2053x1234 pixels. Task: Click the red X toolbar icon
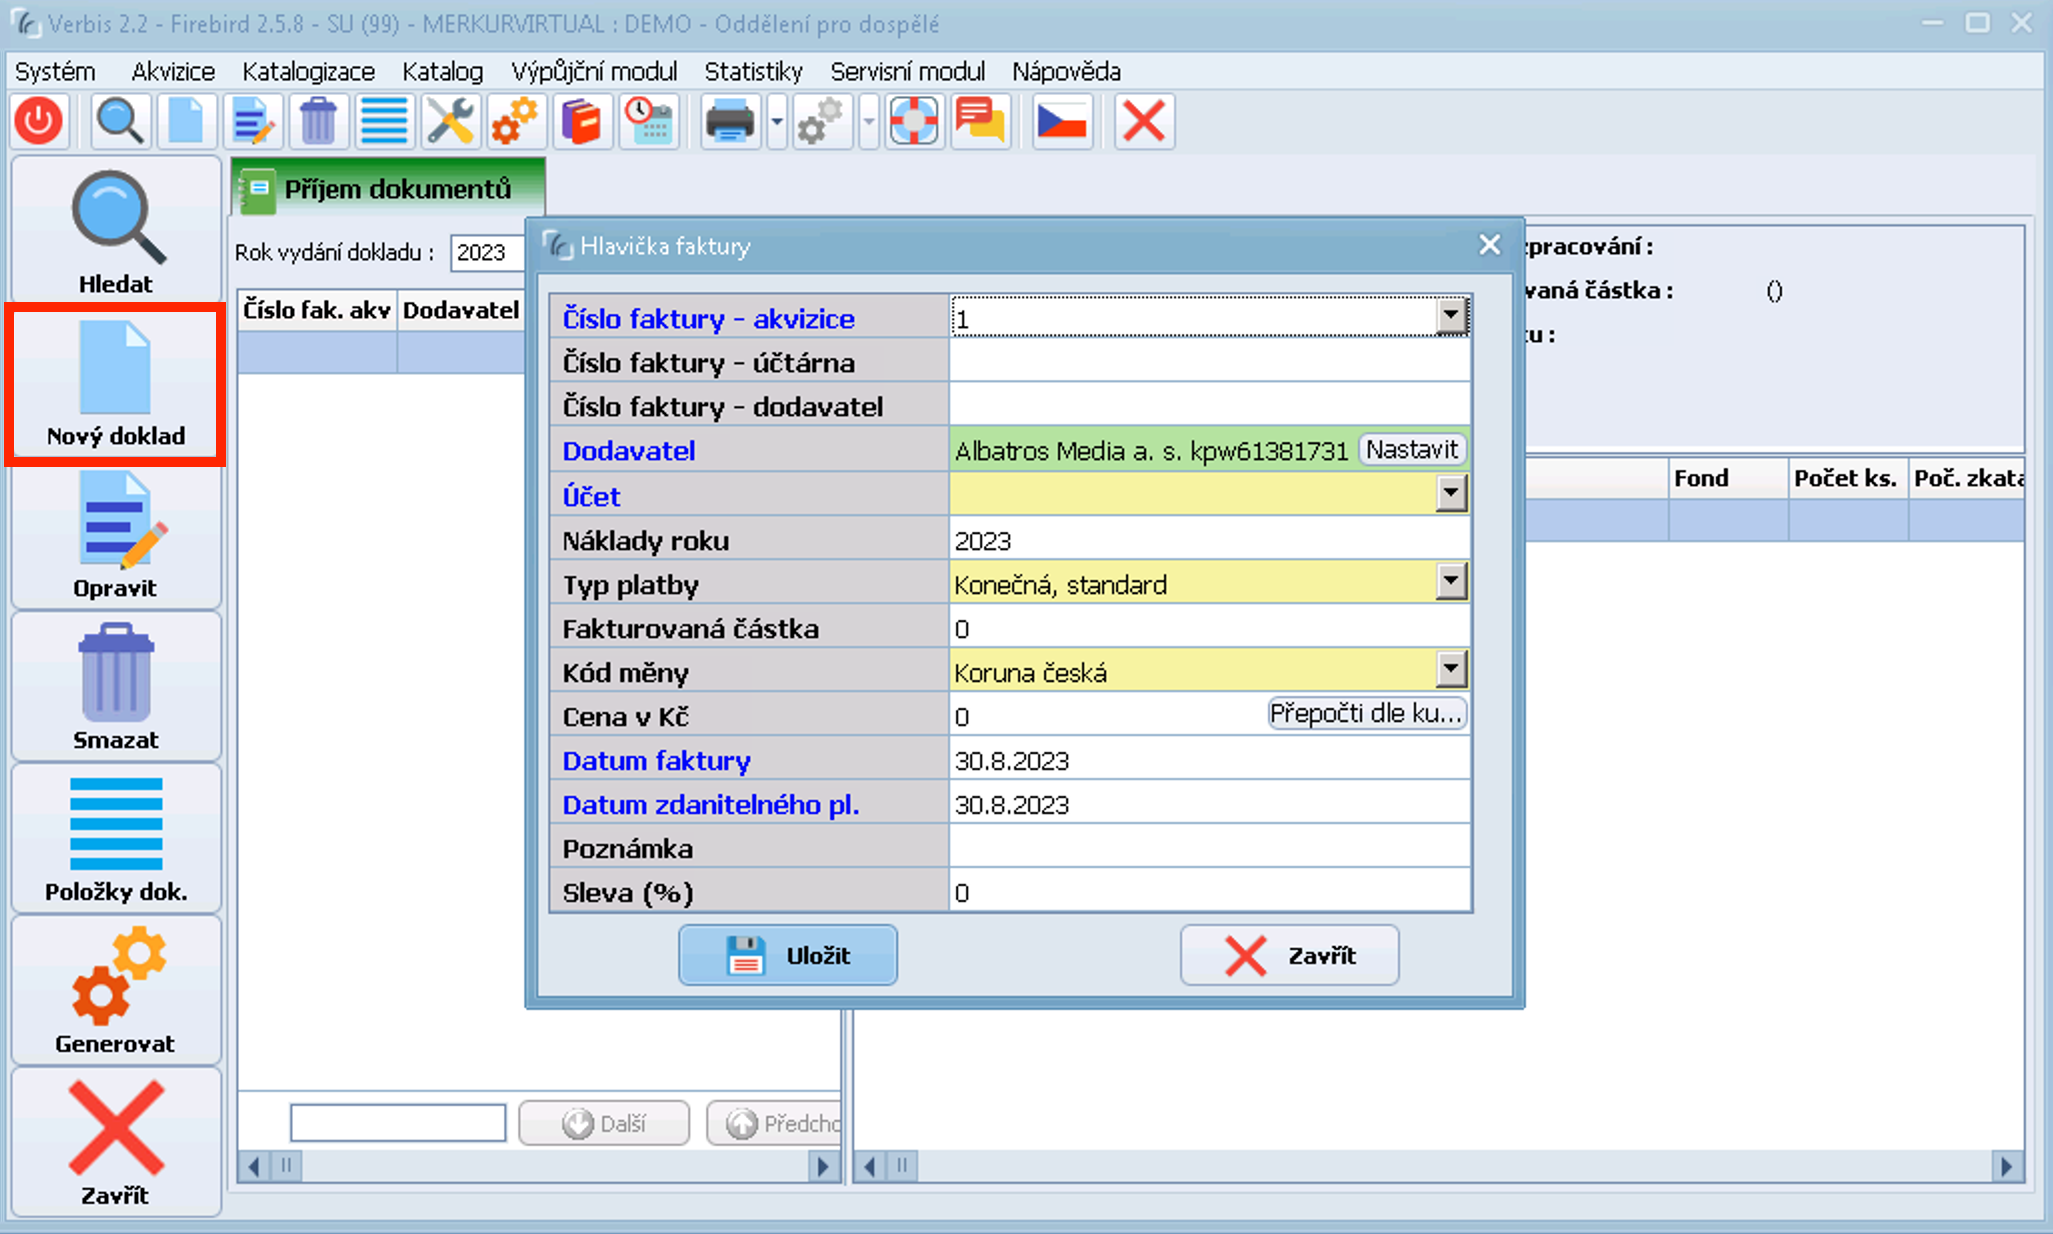point(1144,122)
